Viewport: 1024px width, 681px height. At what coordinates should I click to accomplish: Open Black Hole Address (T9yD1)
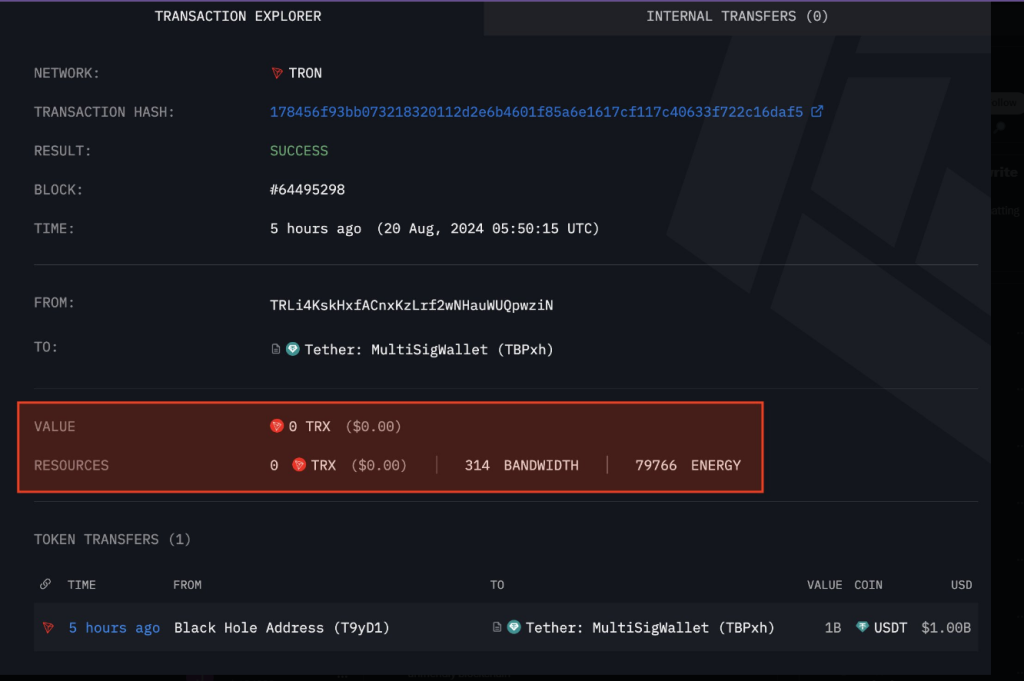click(281, 628)
